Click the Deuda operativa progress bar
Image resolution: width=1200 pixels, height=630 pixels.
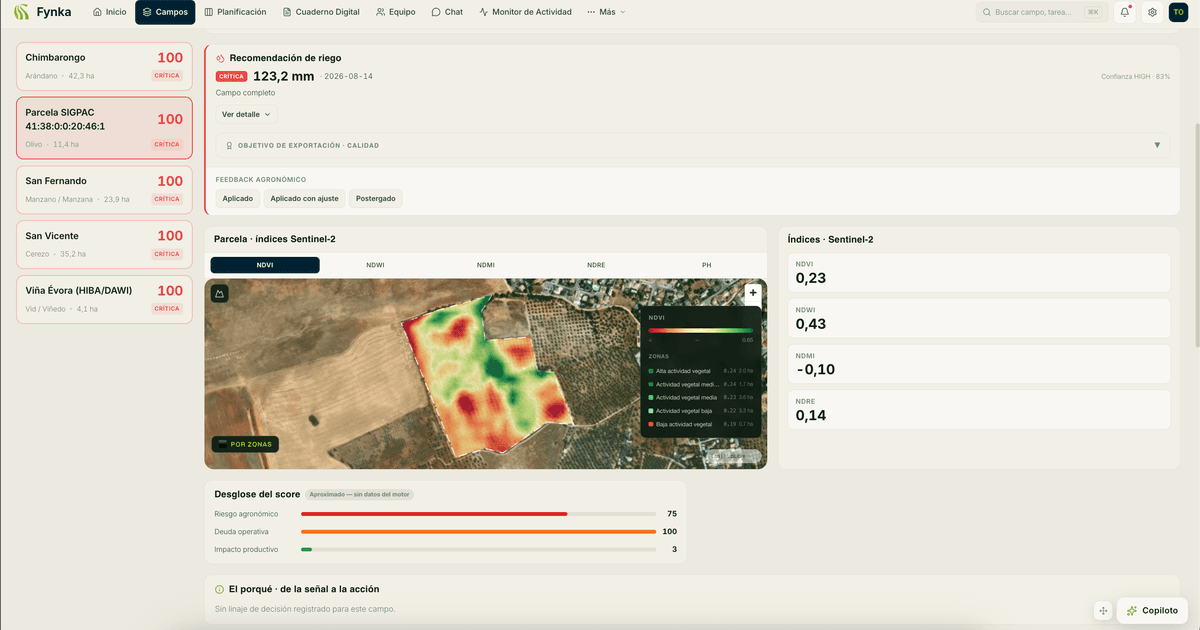click(x=479, y=532)
